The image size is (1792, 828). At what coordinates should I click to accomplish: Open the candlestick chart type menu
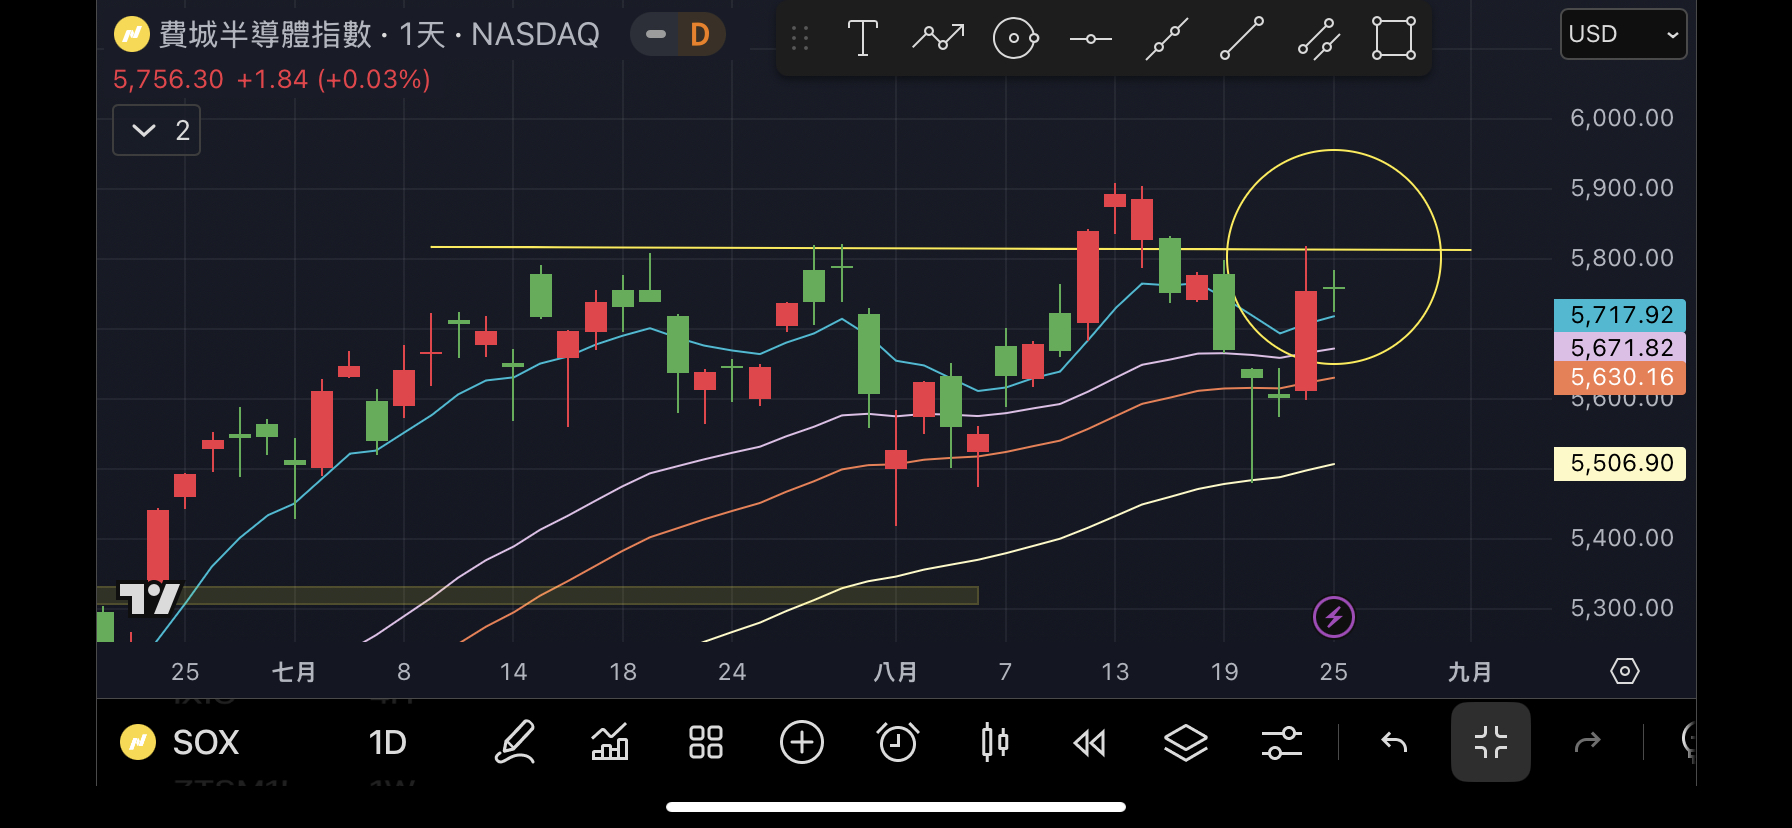tap(994, 742)
